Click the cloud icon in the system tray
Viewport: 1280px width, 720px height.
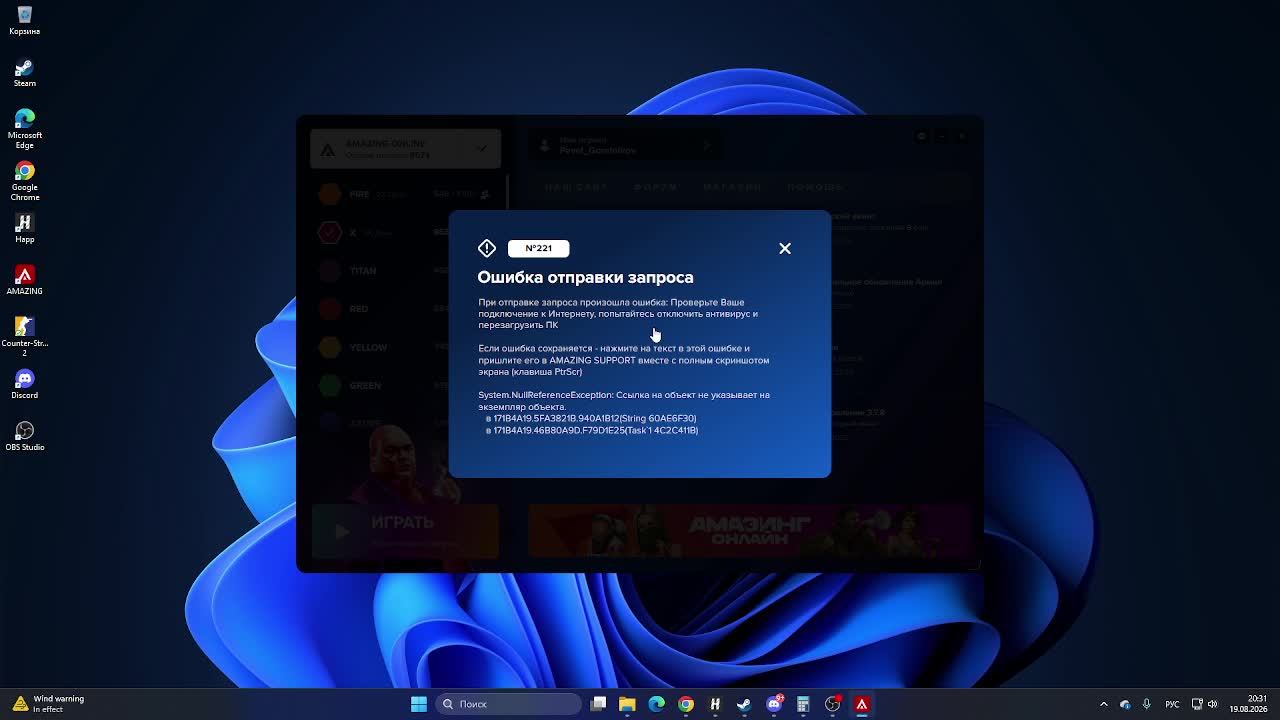tap(1125, 704)
